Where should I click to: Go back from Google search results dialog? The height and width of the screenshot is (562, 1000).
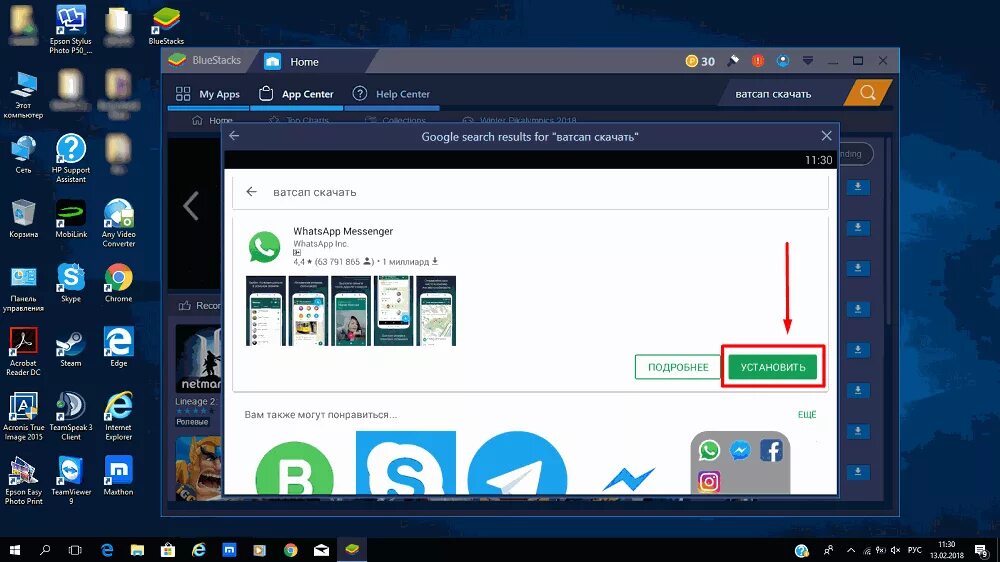(x=234, y=136)
